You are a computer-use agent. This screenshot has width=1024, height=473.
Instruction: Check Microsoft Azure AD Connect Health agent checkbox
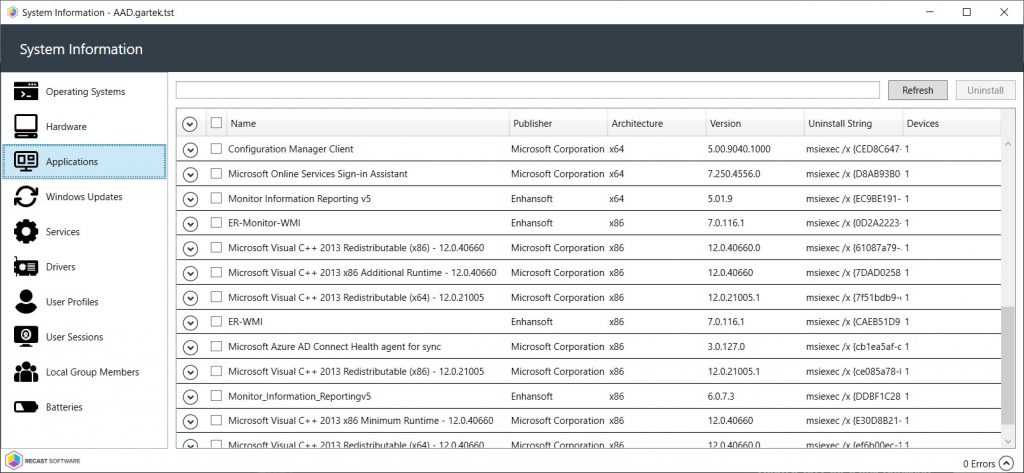point(216,346)
